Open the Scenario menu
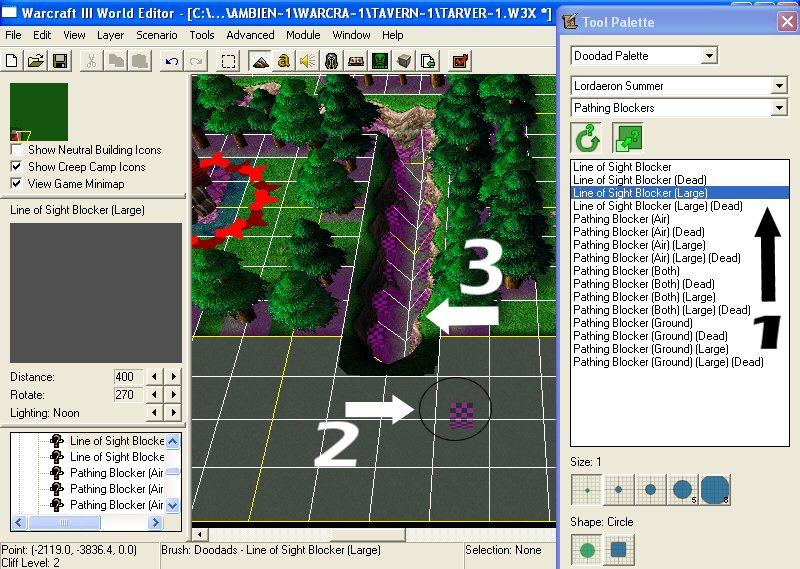Image resolution: width=800 pixels, height=569 pixels. coord(156,35)
